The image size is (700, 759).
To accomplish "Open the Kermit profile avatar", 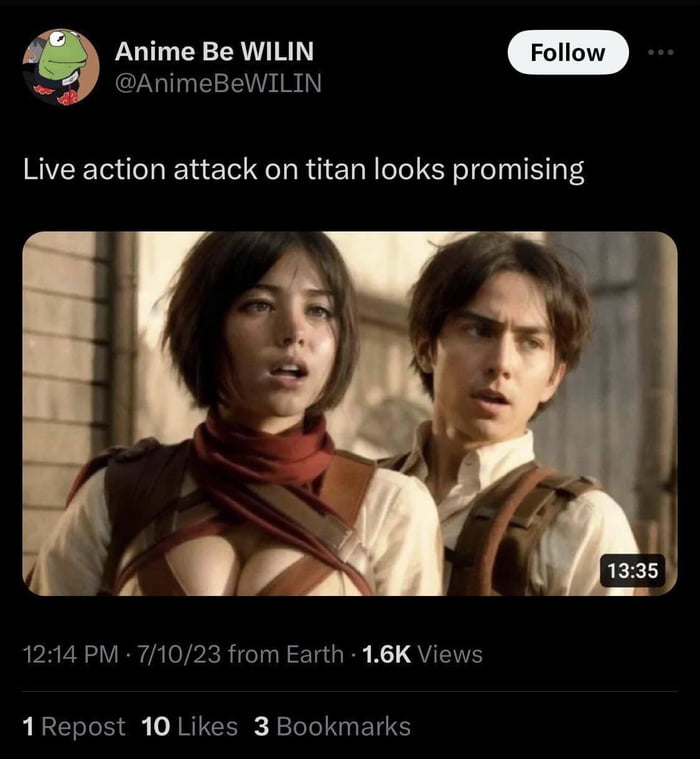I will point(61,67).
